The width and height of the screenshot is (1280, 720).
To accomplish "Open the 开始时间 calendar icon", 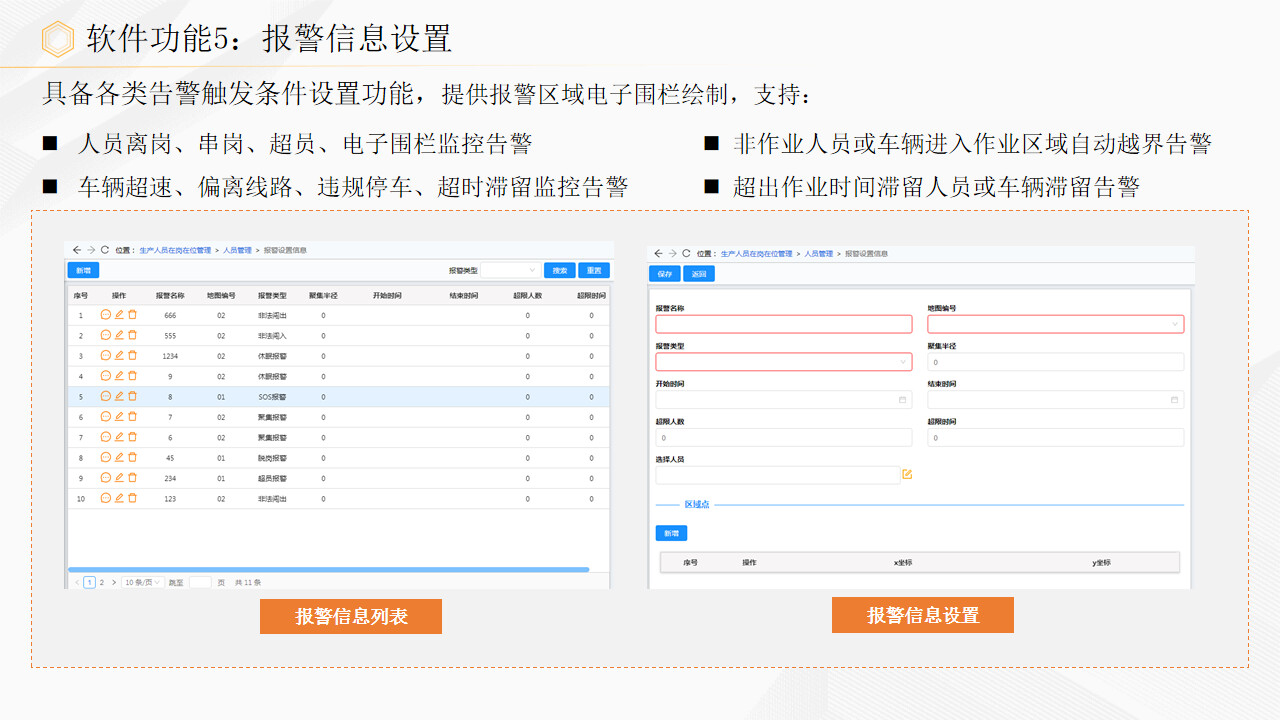I will (902, 399).
